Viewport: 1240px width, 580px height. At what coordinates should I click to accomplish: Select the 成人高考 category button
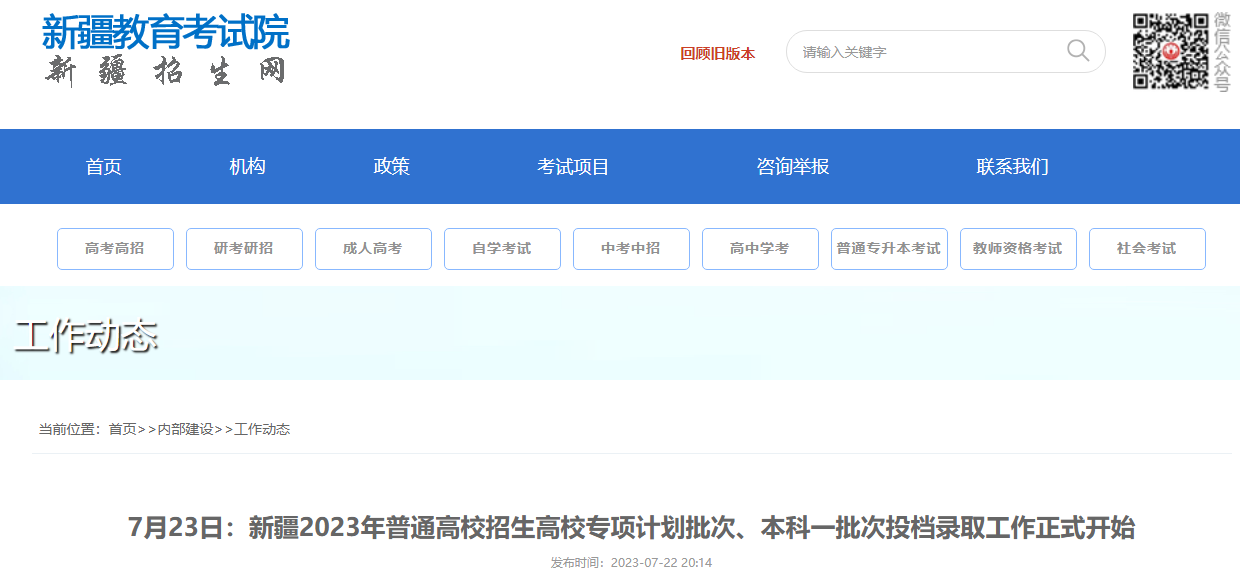(373, 249)
